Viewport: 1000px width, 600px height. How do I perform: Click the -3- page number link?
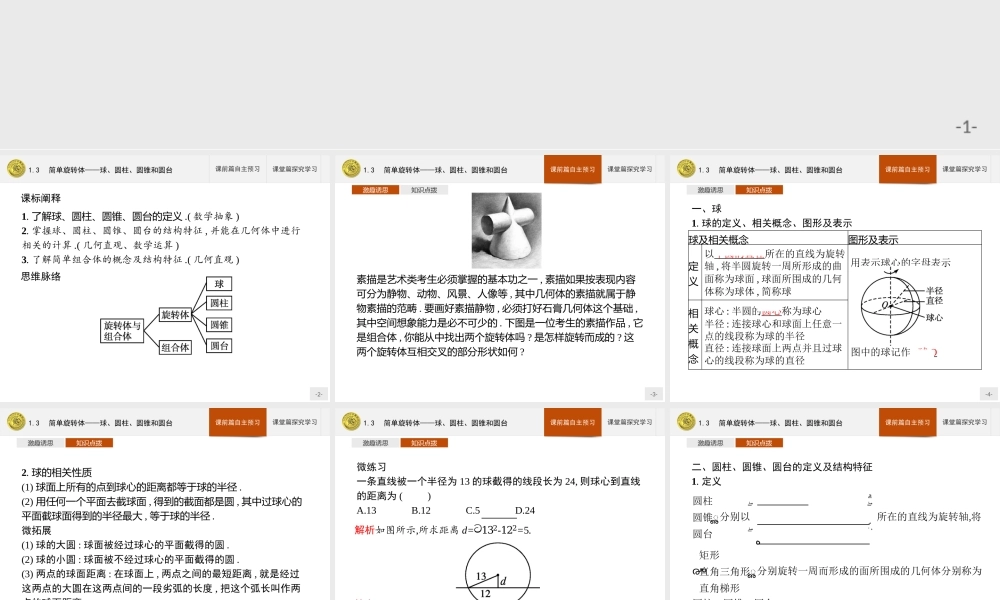[x=653, y=394]
